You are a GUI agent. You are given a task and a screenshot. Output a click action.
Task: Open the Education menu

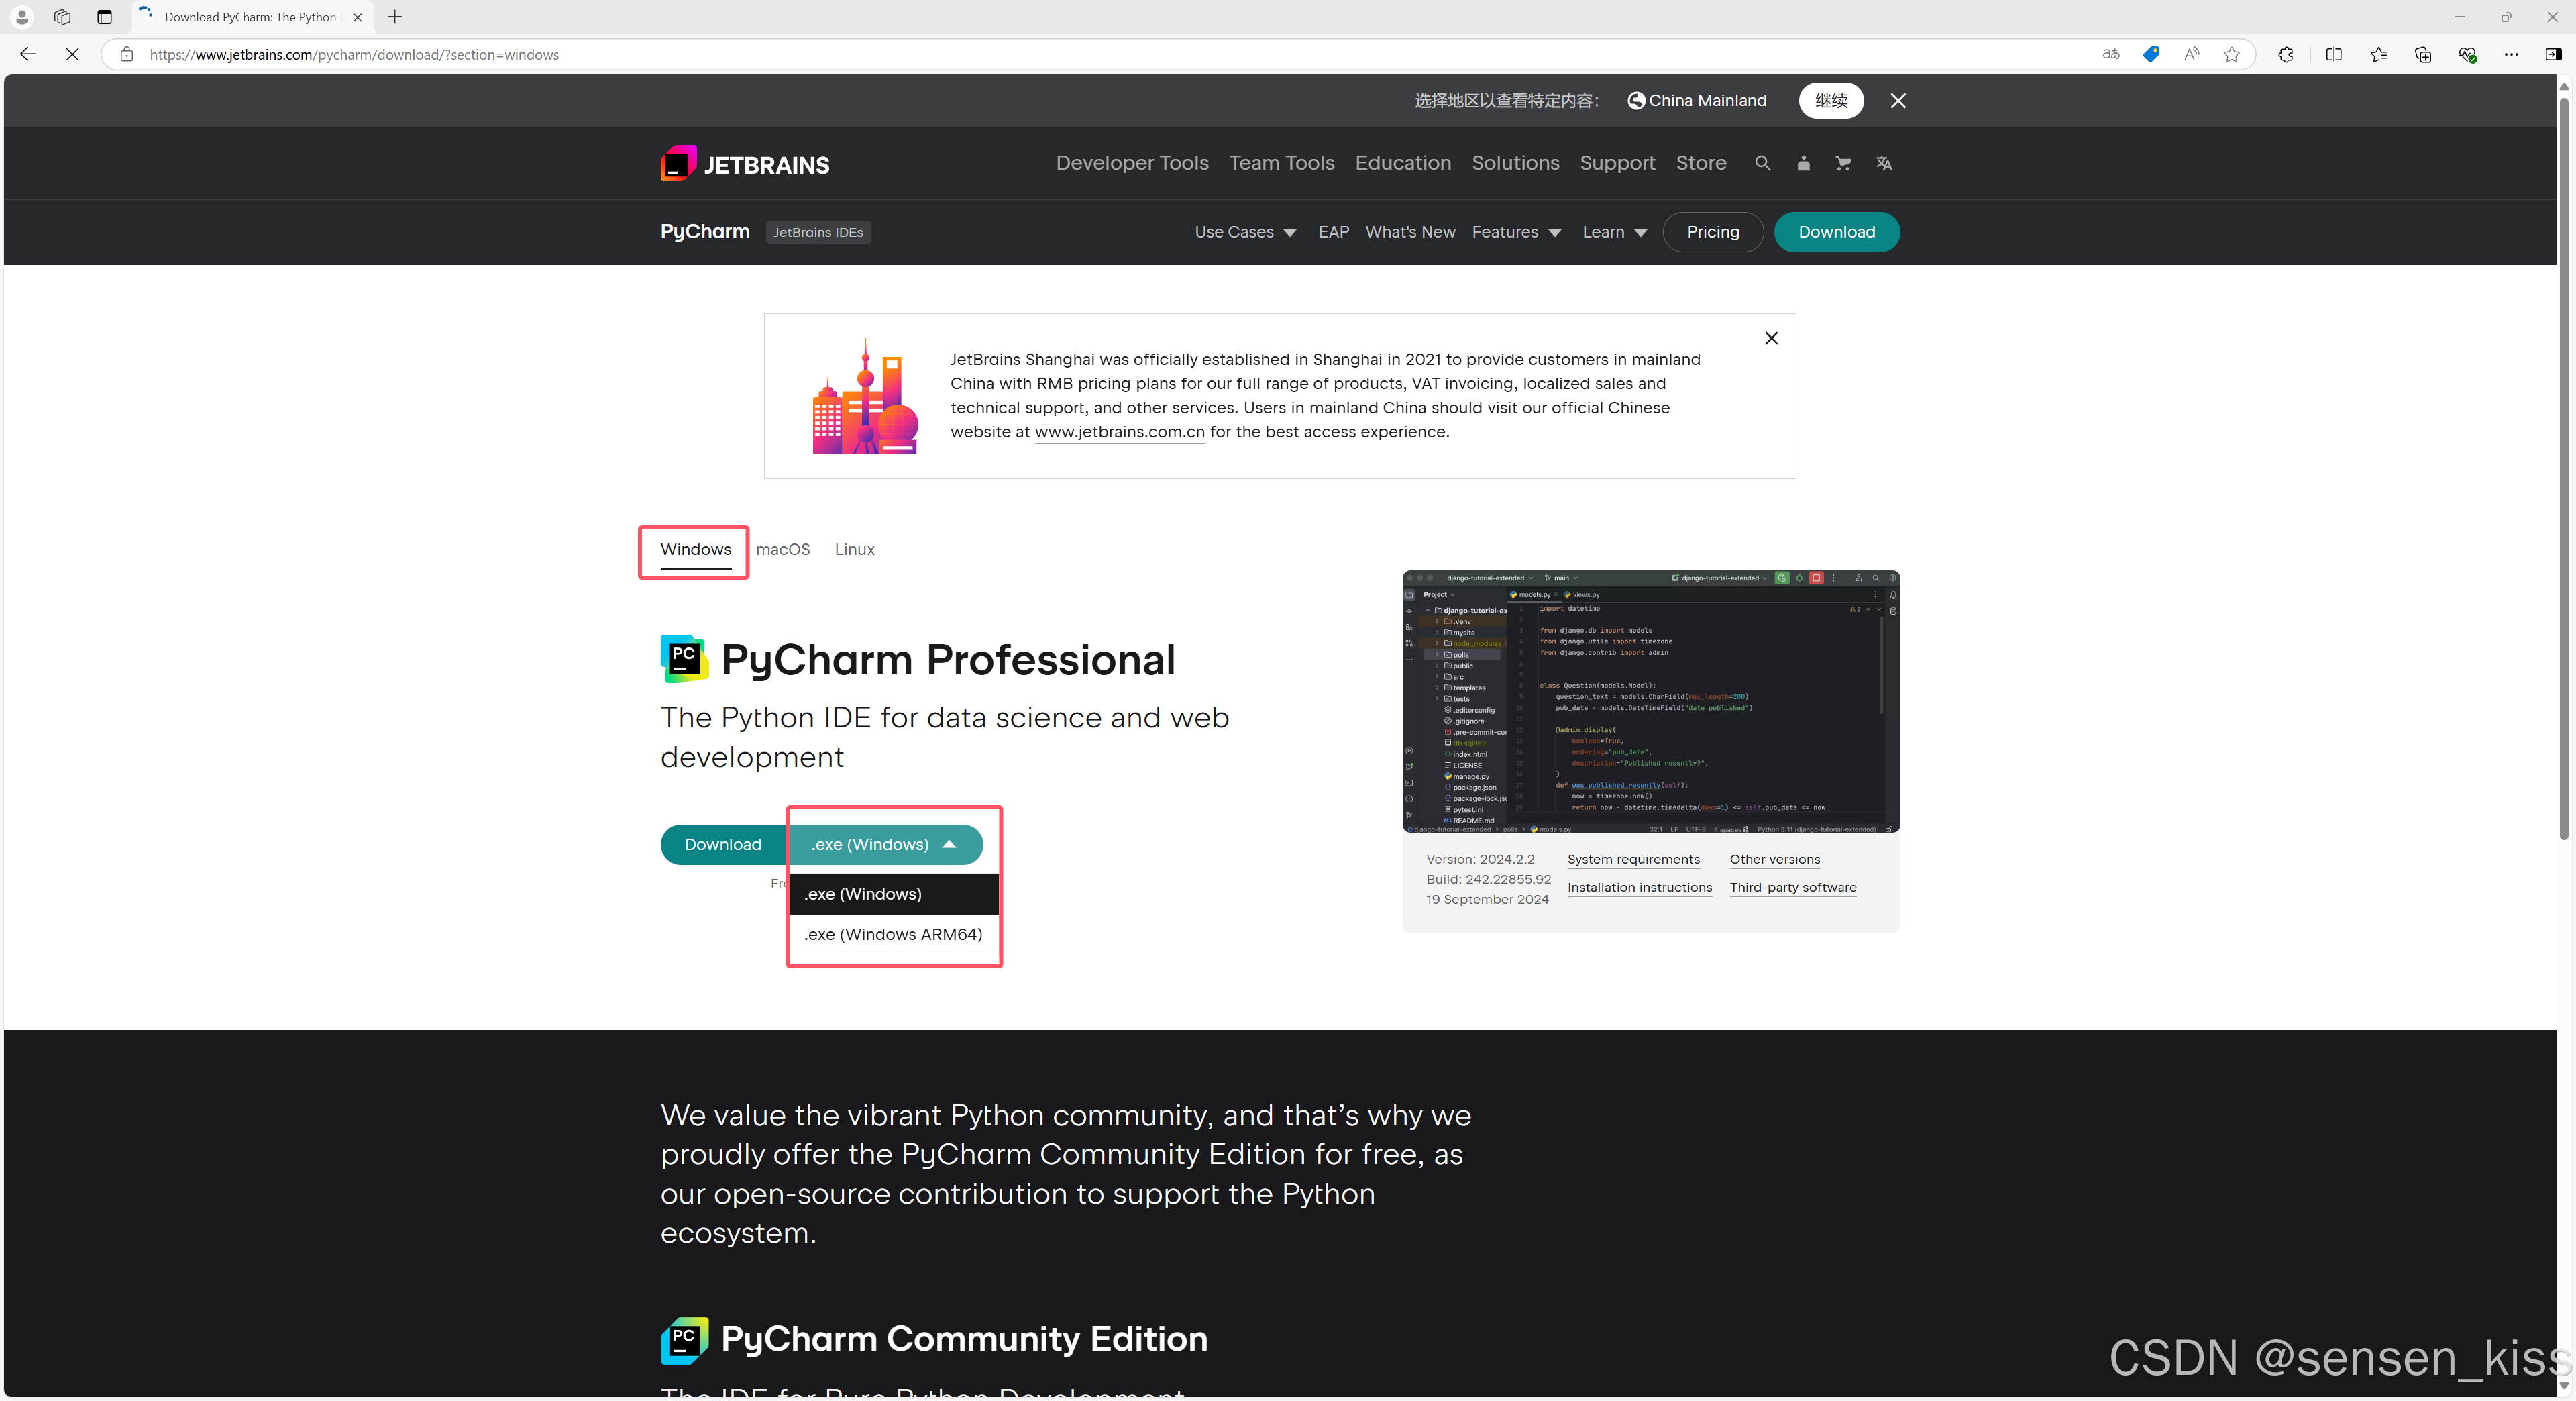click(x=1402, y=163)
